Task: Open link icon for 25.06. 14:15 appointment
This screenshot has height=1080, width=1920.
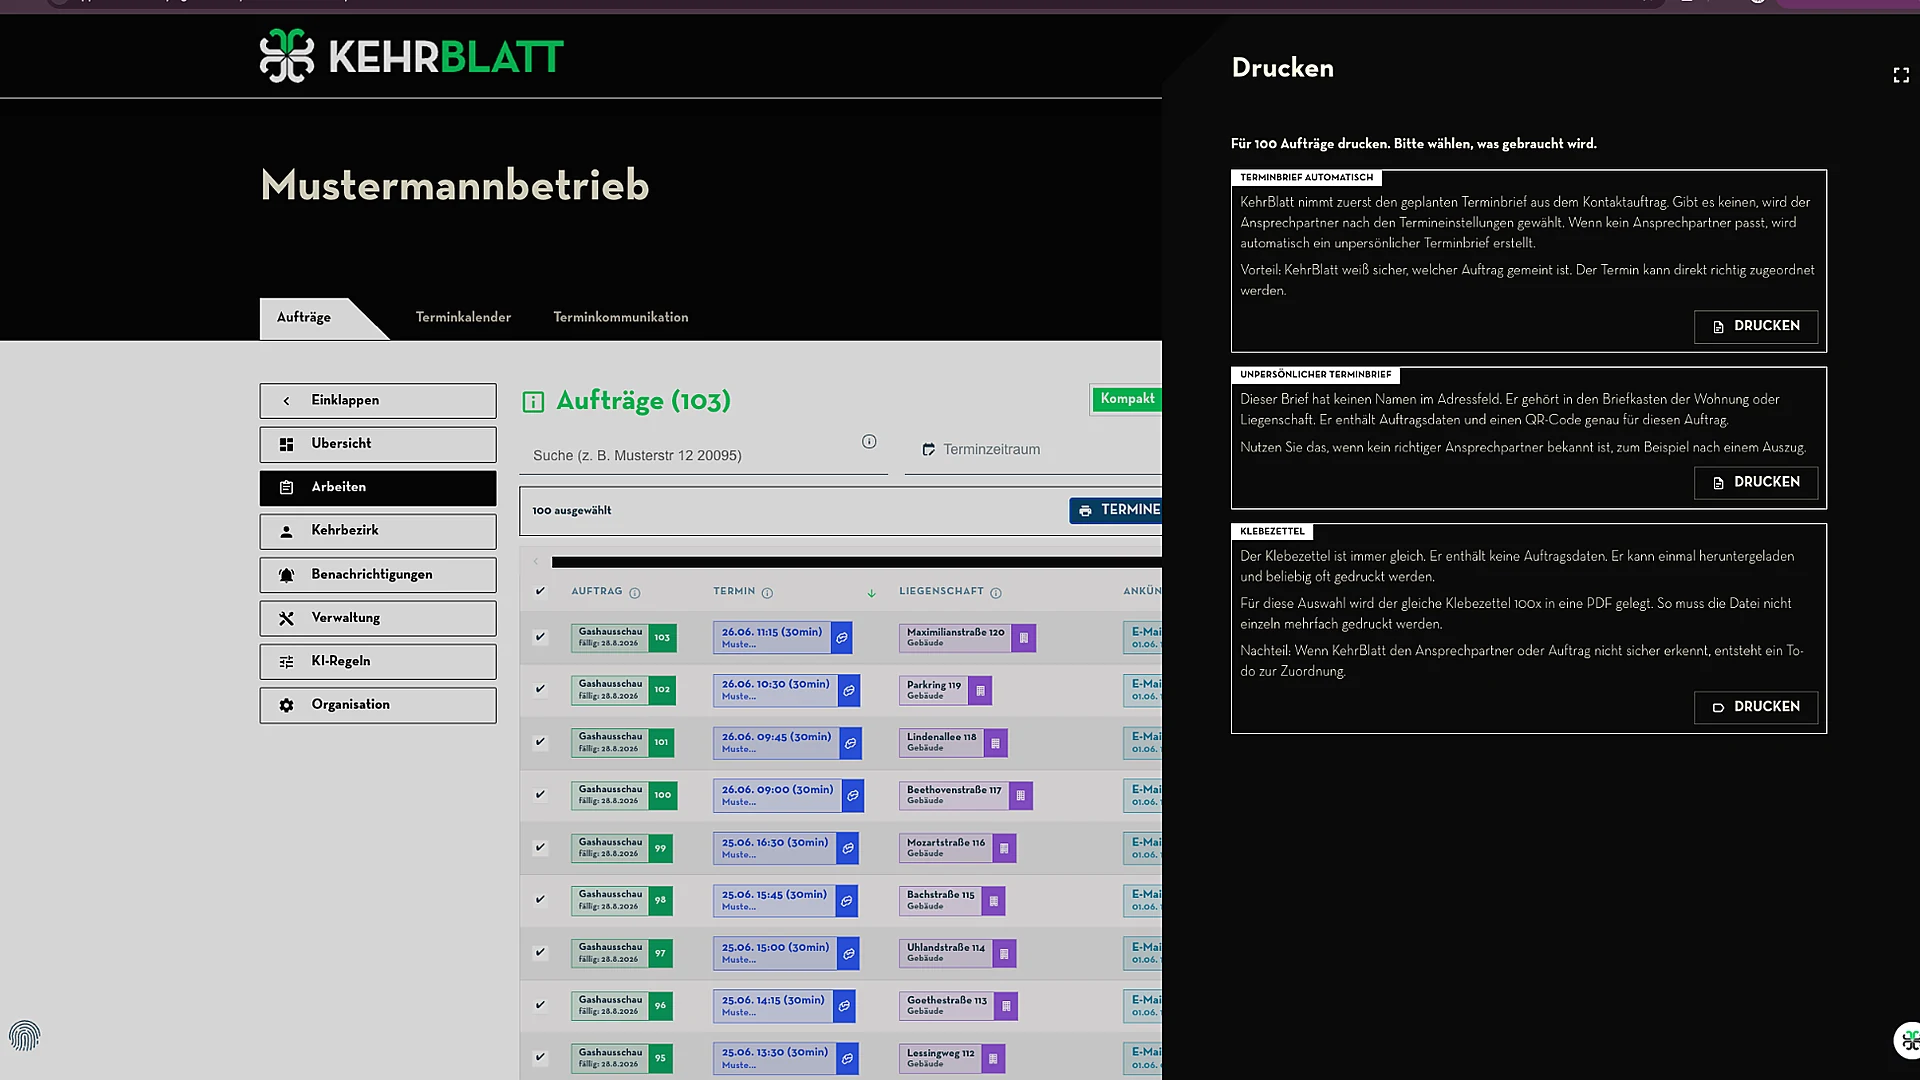Action: pyautogui.click(x=844, y=1006)
